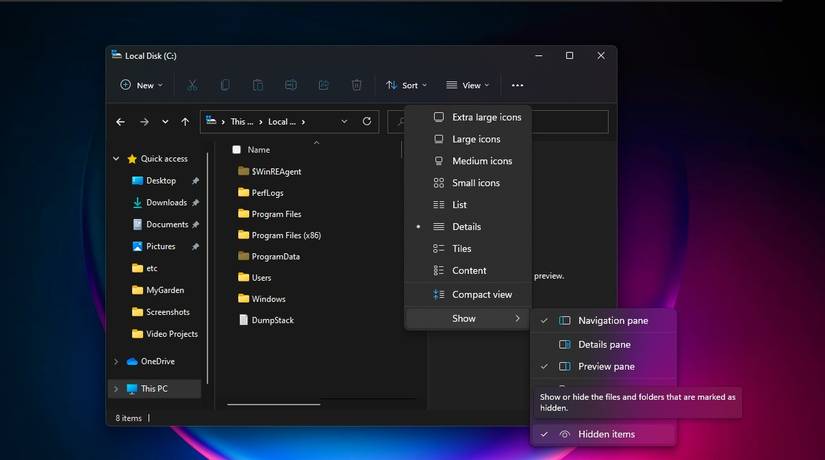Go up one folder level arrow
Screen dimensions: 825x460
point(185,122)
